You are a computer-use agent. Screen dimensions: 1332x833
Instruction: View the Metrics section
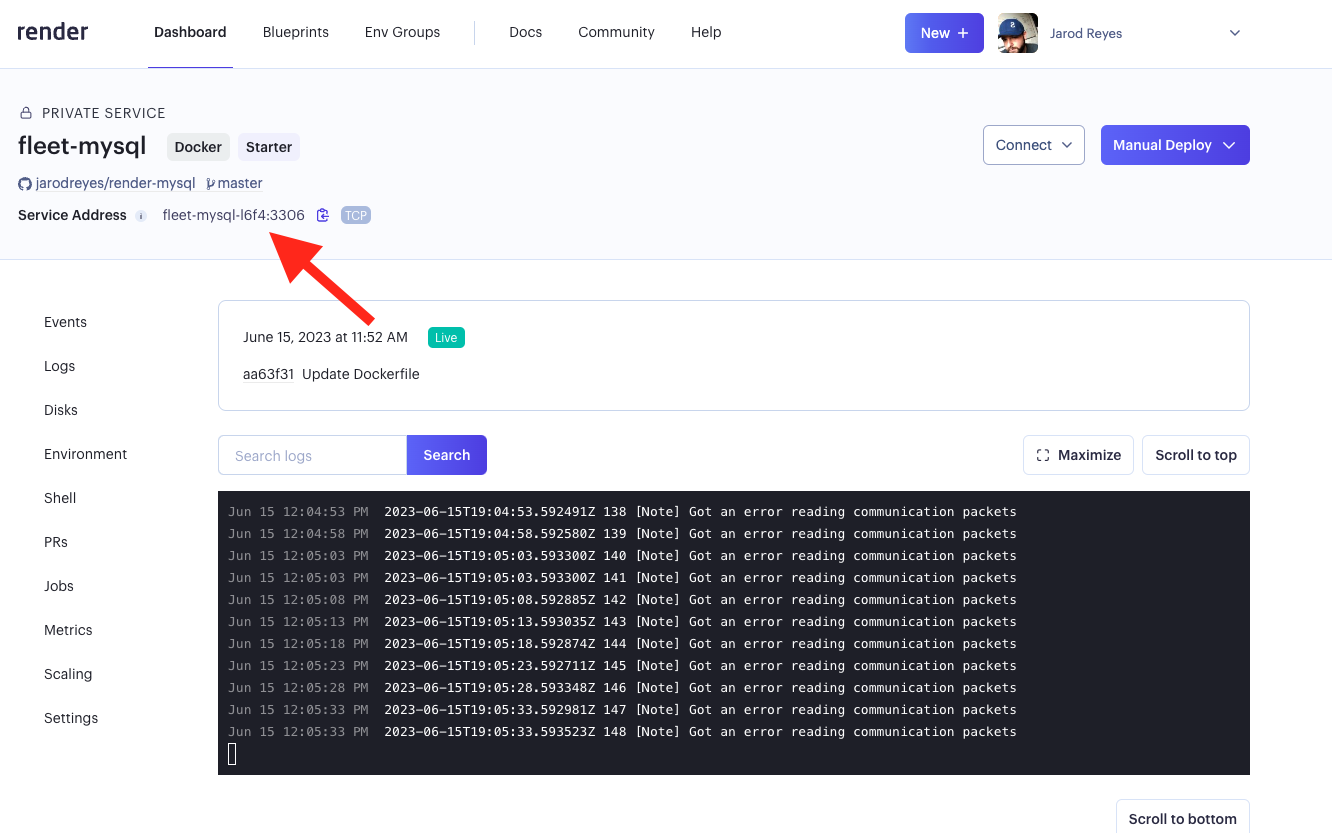68,630
